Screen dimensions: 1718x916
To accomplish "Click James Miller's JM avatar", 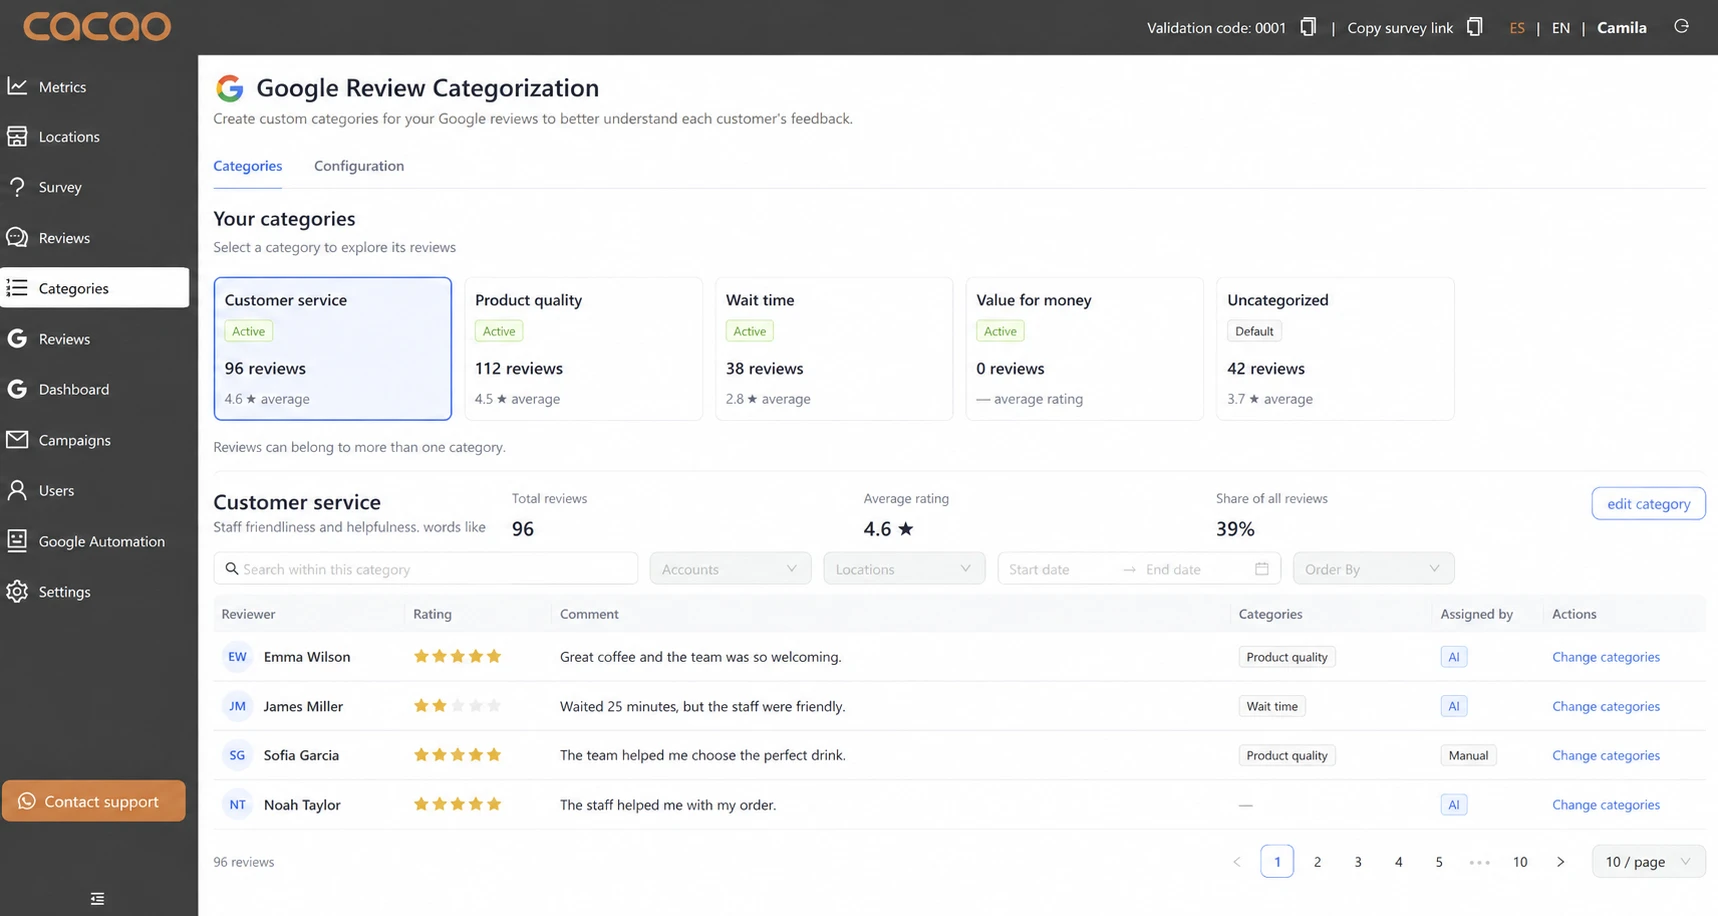I will 237,706.
